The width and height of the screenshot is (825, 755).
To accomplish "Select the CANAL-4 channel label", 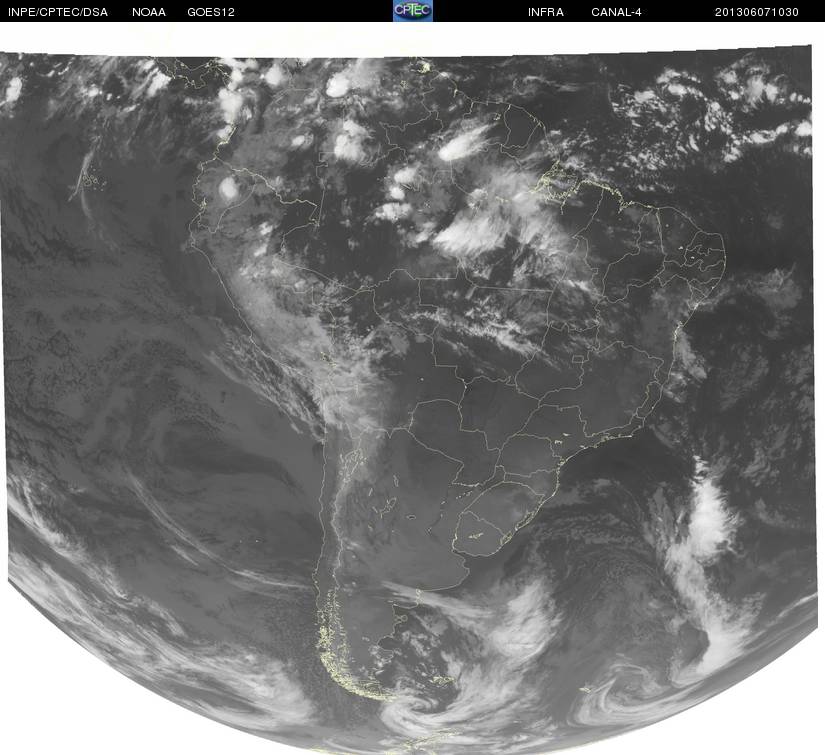I will click(x=616, y=12).
